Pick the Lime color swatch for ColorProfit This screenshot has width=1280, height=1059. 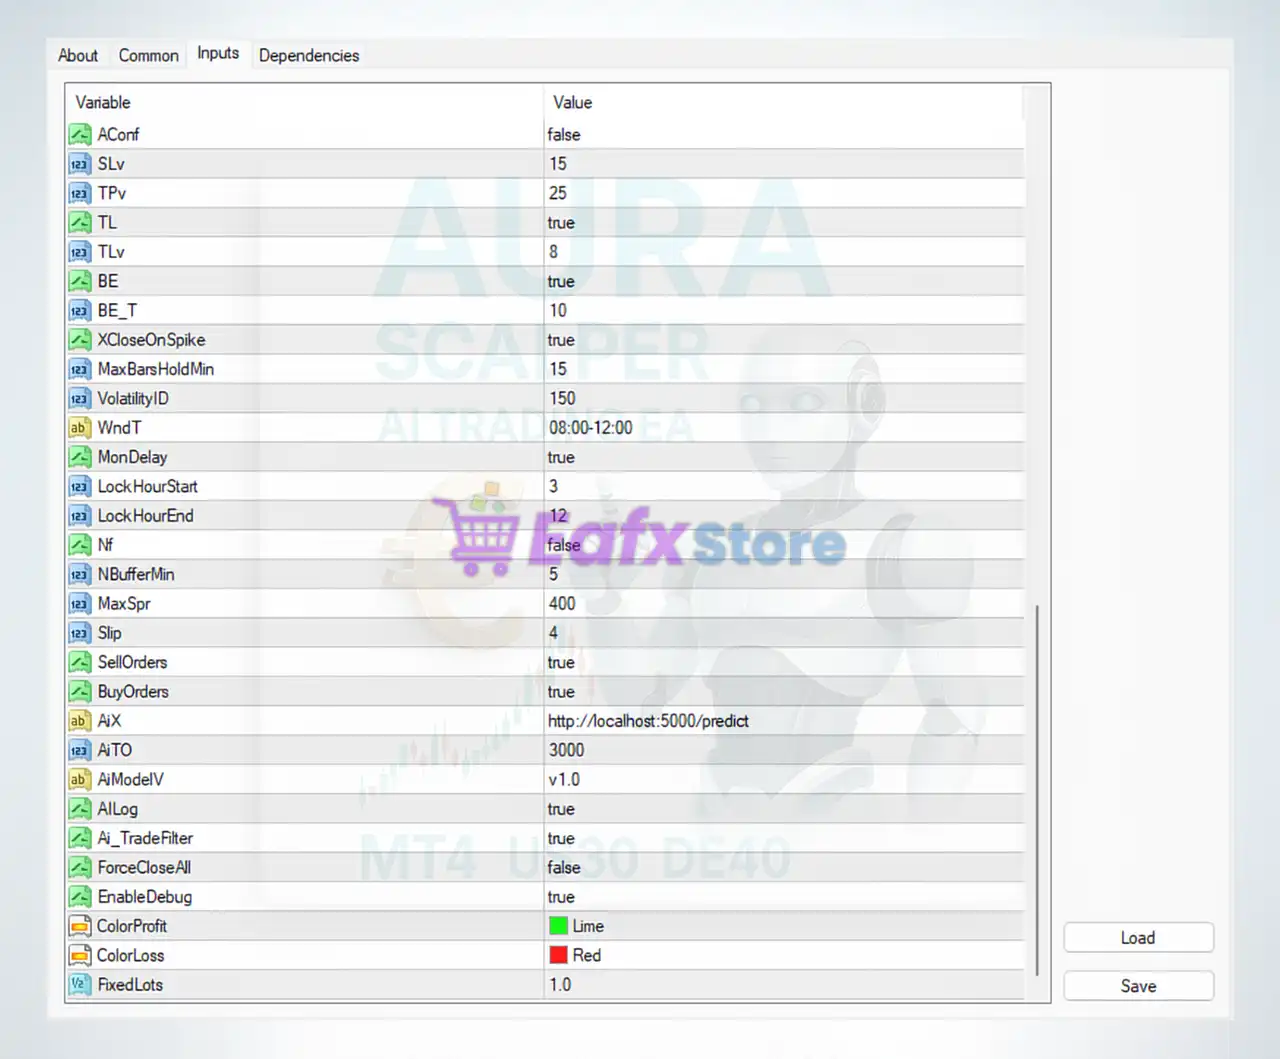(558, 926)
